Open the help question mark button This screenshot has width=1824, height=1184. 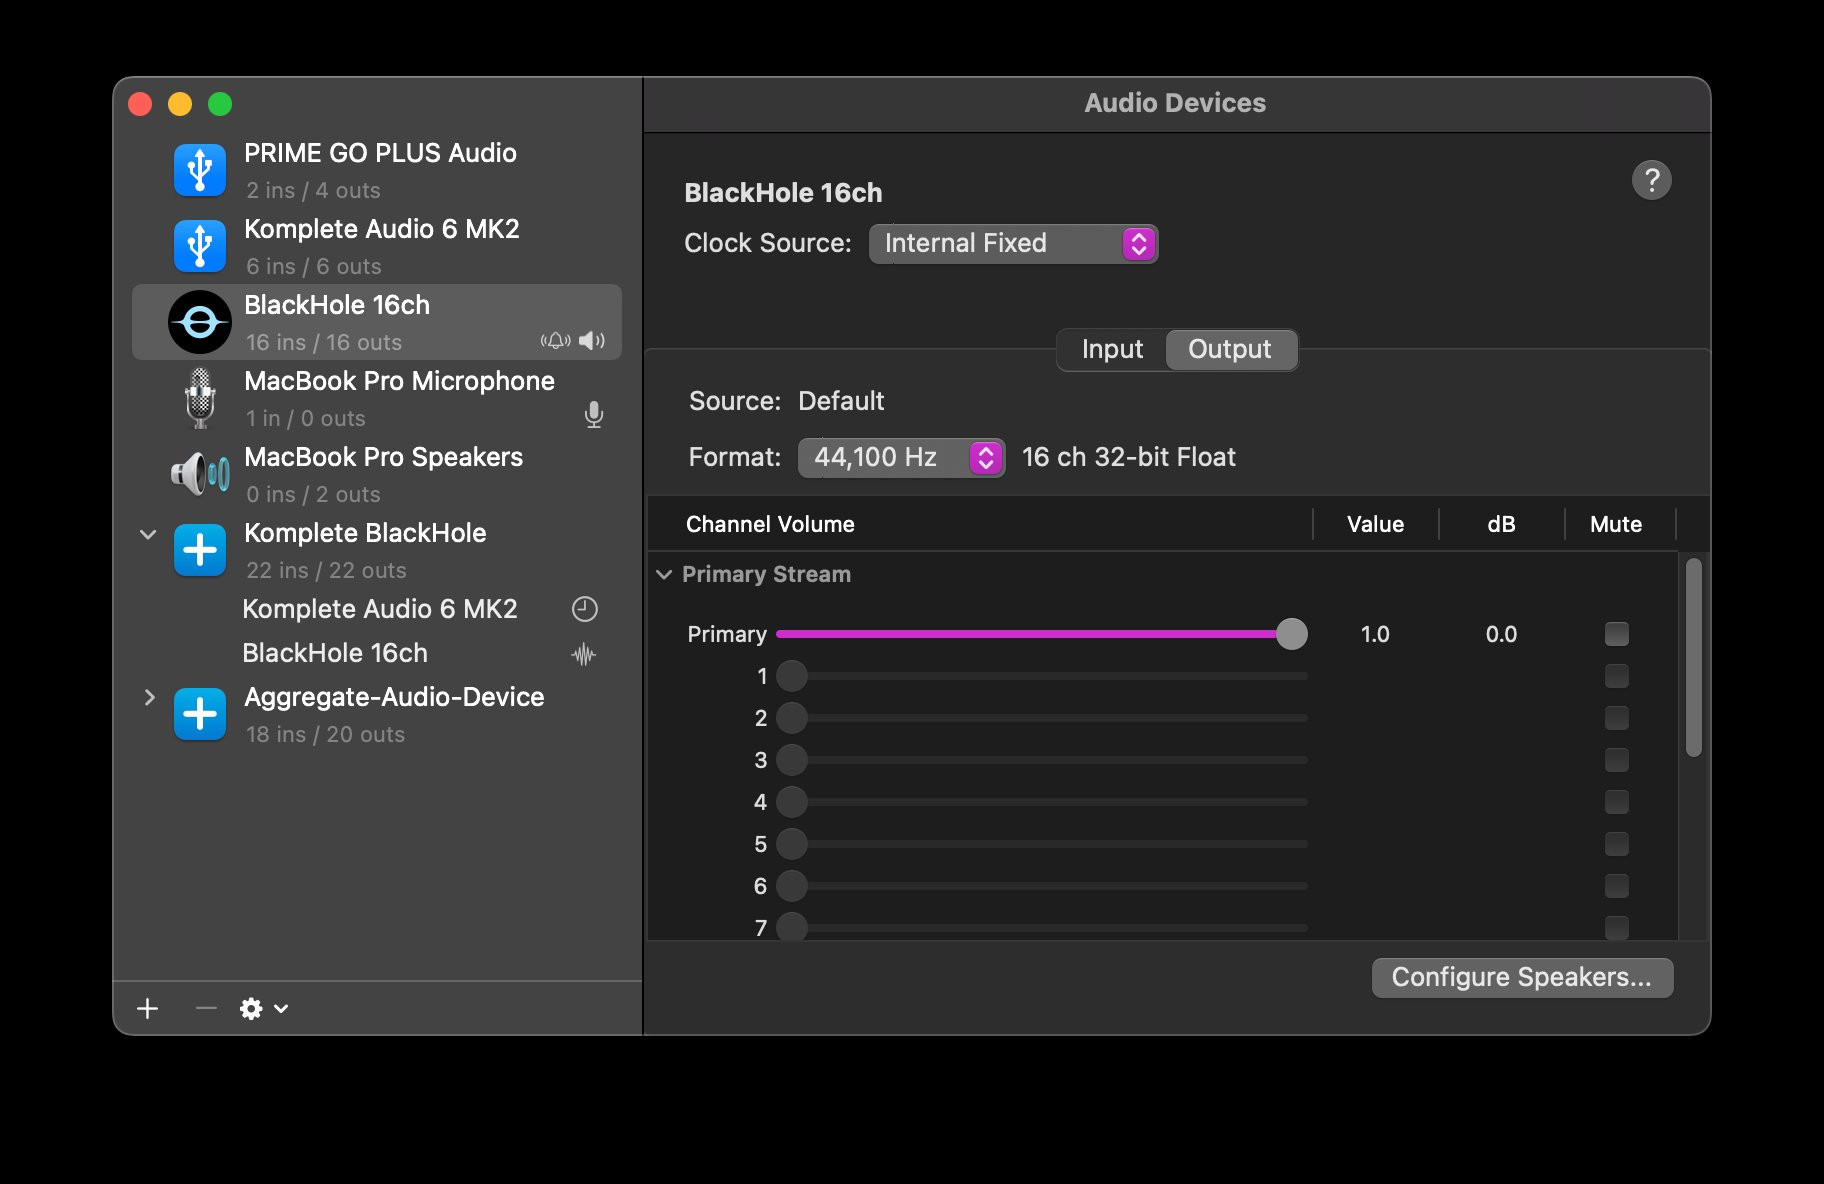(1652, 180)
